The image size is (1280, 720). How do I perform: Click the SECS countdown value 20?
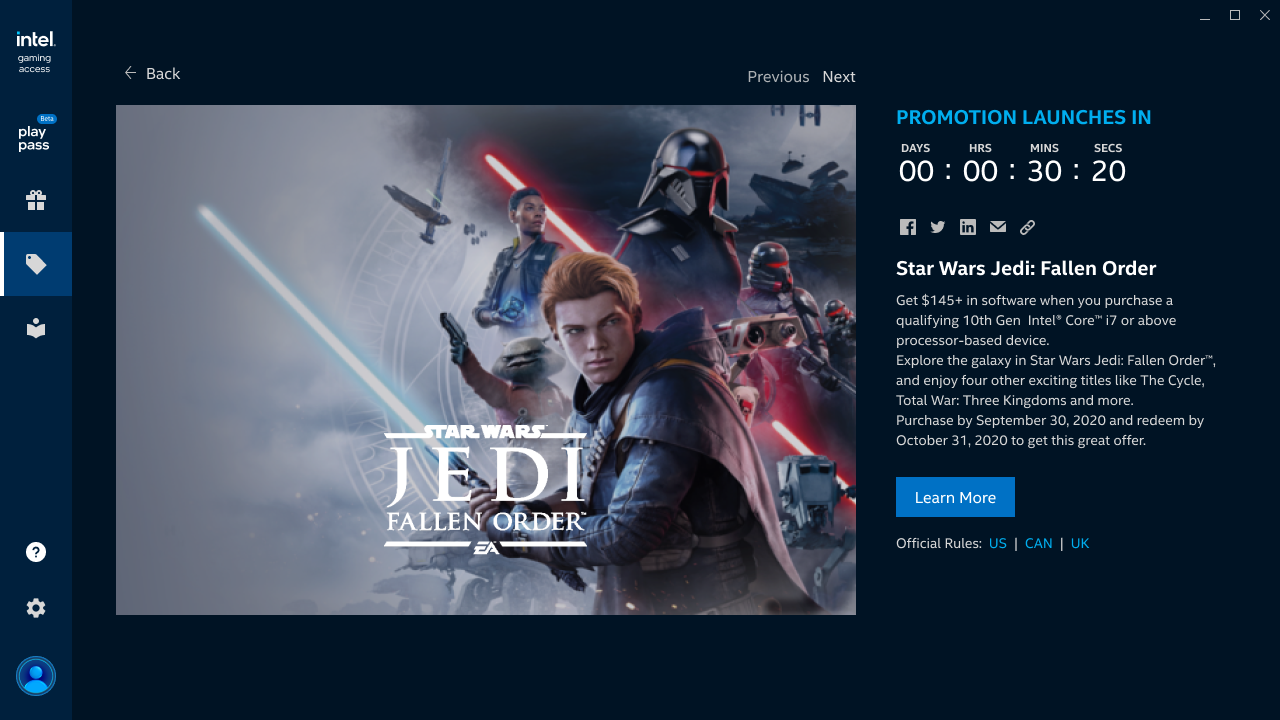(x=1109, y=171)
